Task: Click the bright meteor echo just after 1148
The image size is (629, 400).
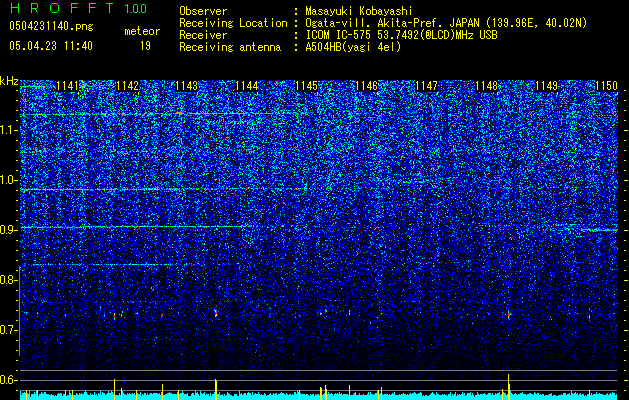Action: [509, 315]
